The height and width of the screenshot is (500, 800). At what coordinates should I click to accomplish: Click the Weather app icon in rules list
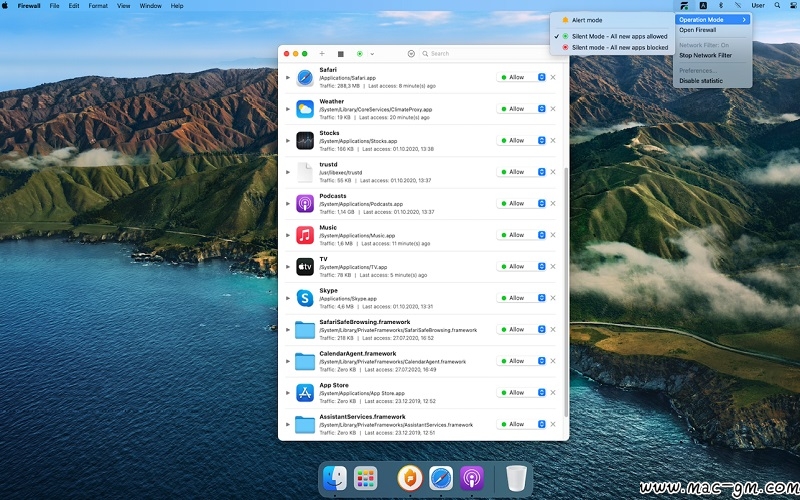click(305, 109)
